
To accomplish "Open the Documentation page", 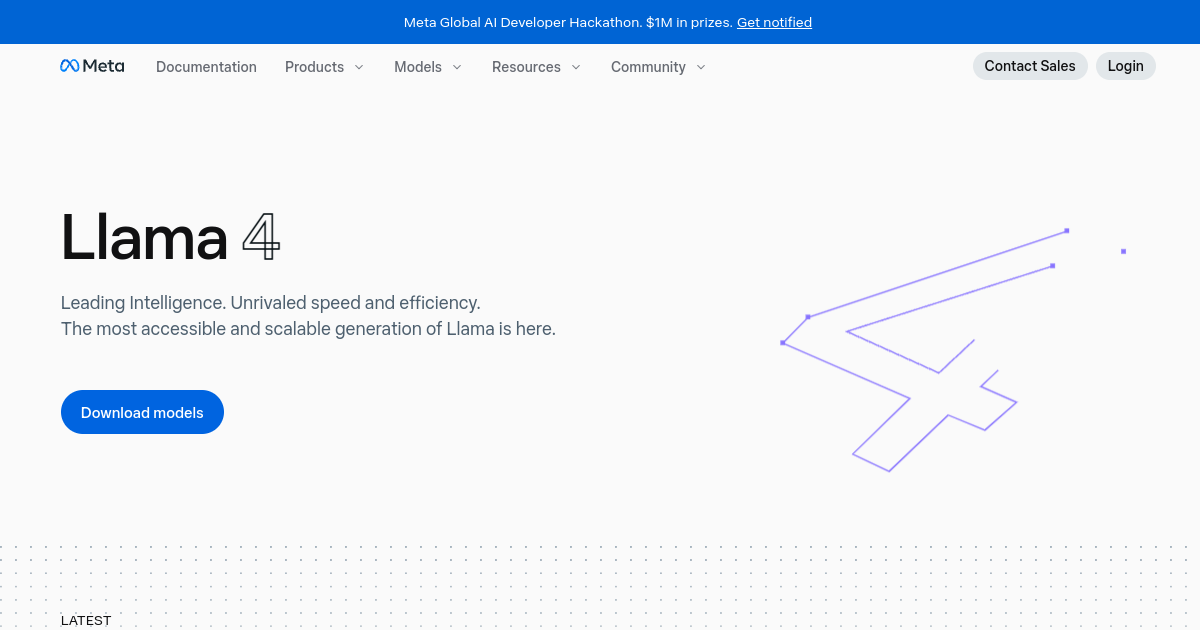I will 206,67.
